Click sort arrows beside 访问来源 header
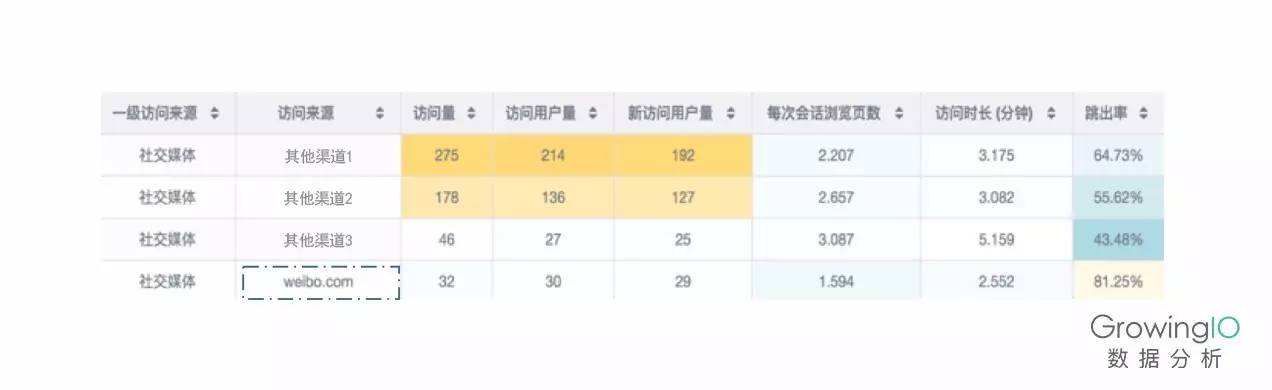Image resolution: width=1272 pixels, height=390 pixels. click(x=379, y=113)
